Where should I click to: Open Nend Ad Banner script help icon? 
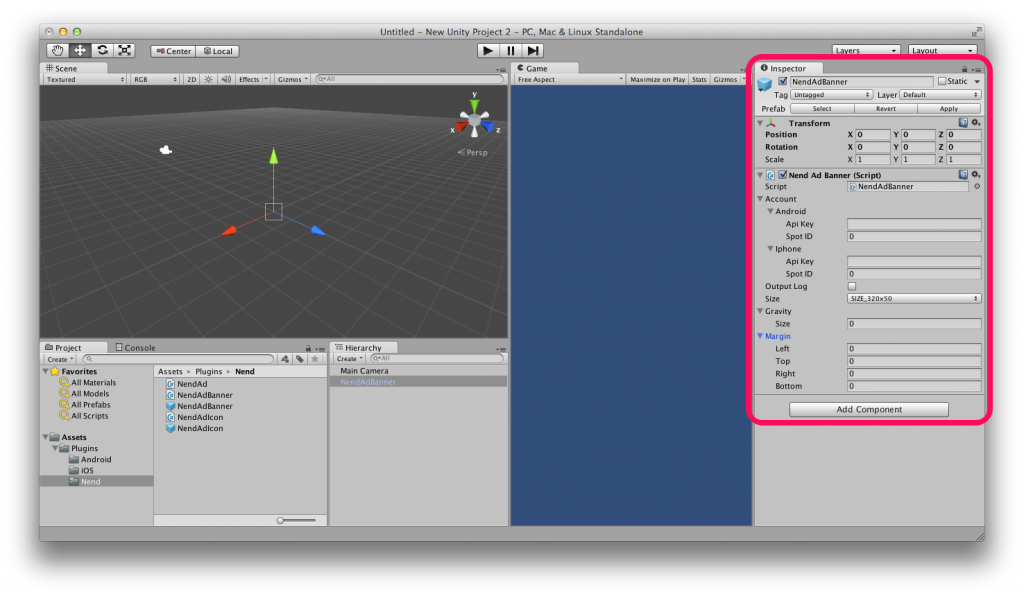point(963,174)
